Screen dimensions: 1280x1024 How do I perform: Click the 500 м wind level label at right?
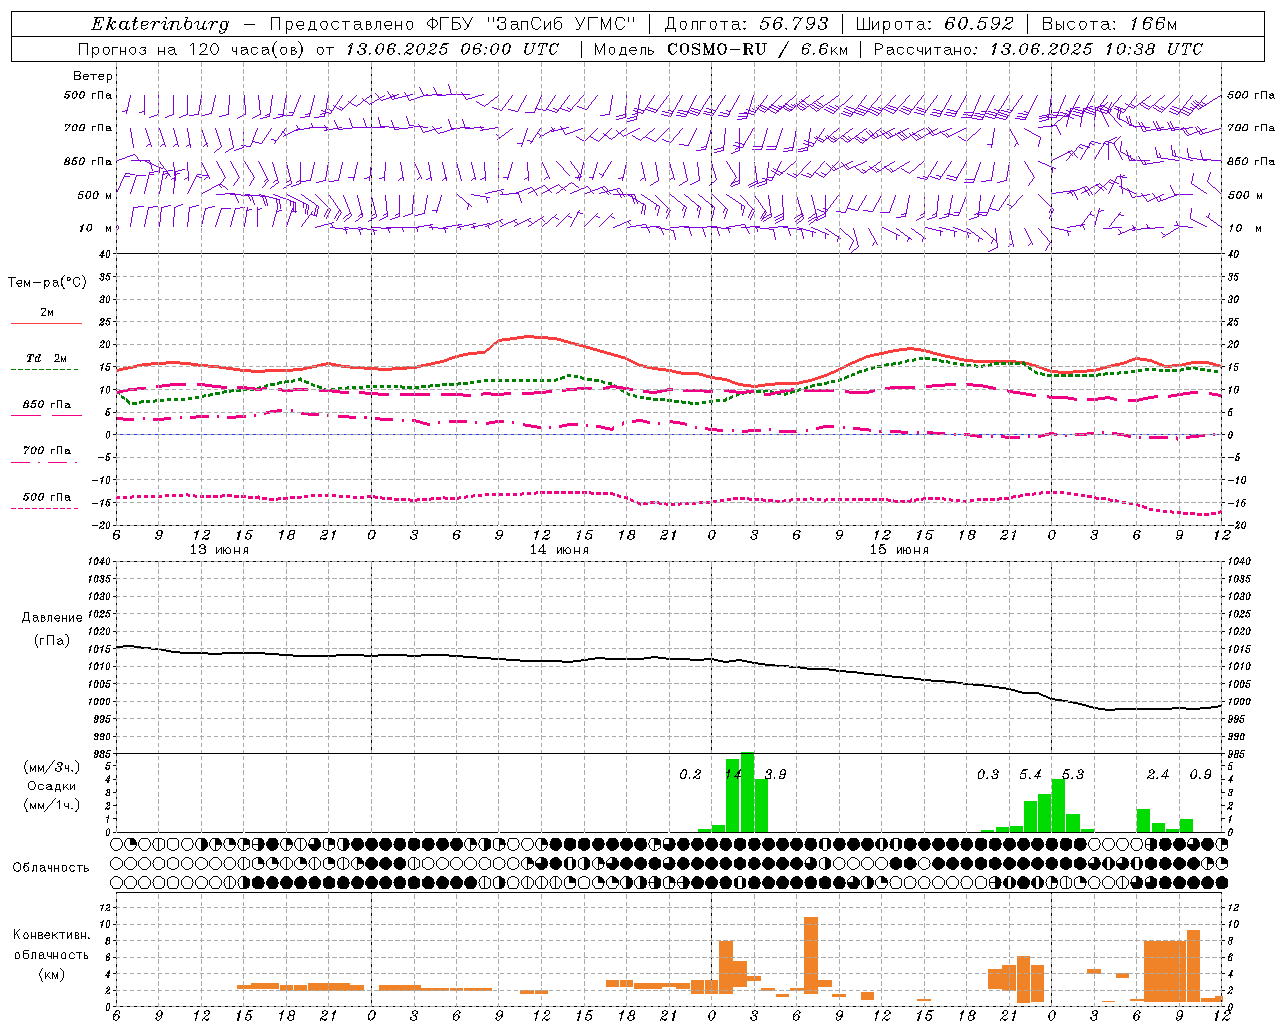[x=1244, y=195]
